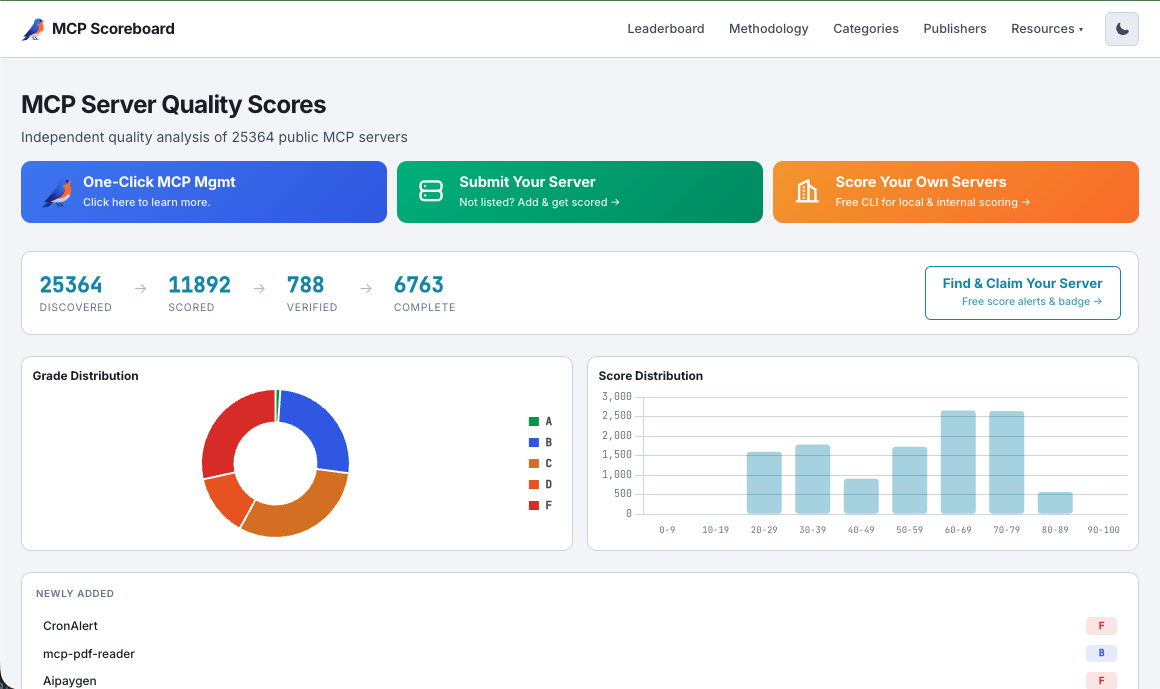Open the Methodology page
Viewport: 1160px width, 689px height.
click(768, 29)
